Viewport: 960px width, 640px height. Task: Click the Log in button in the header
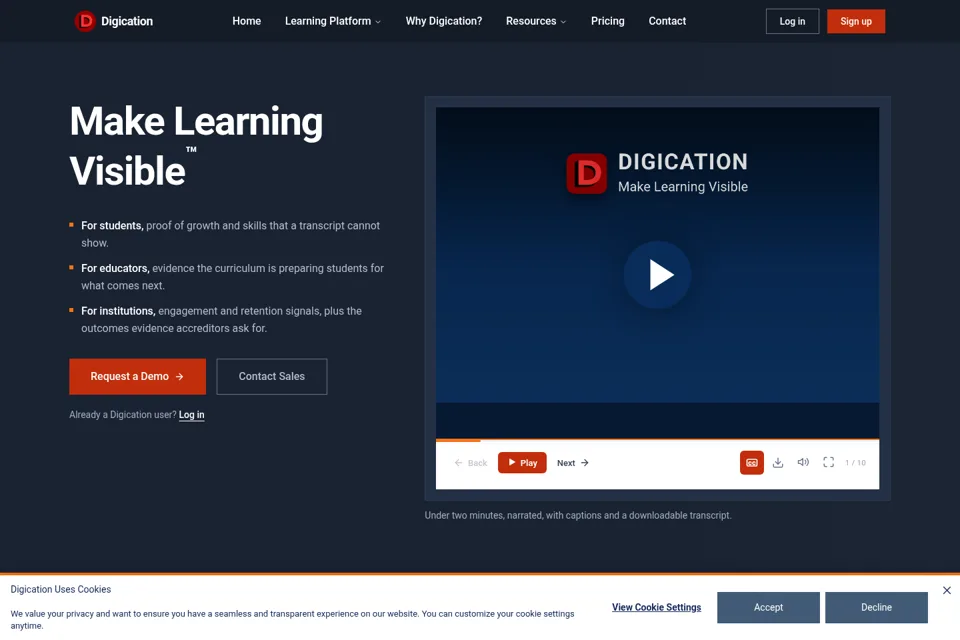[792, 21]
